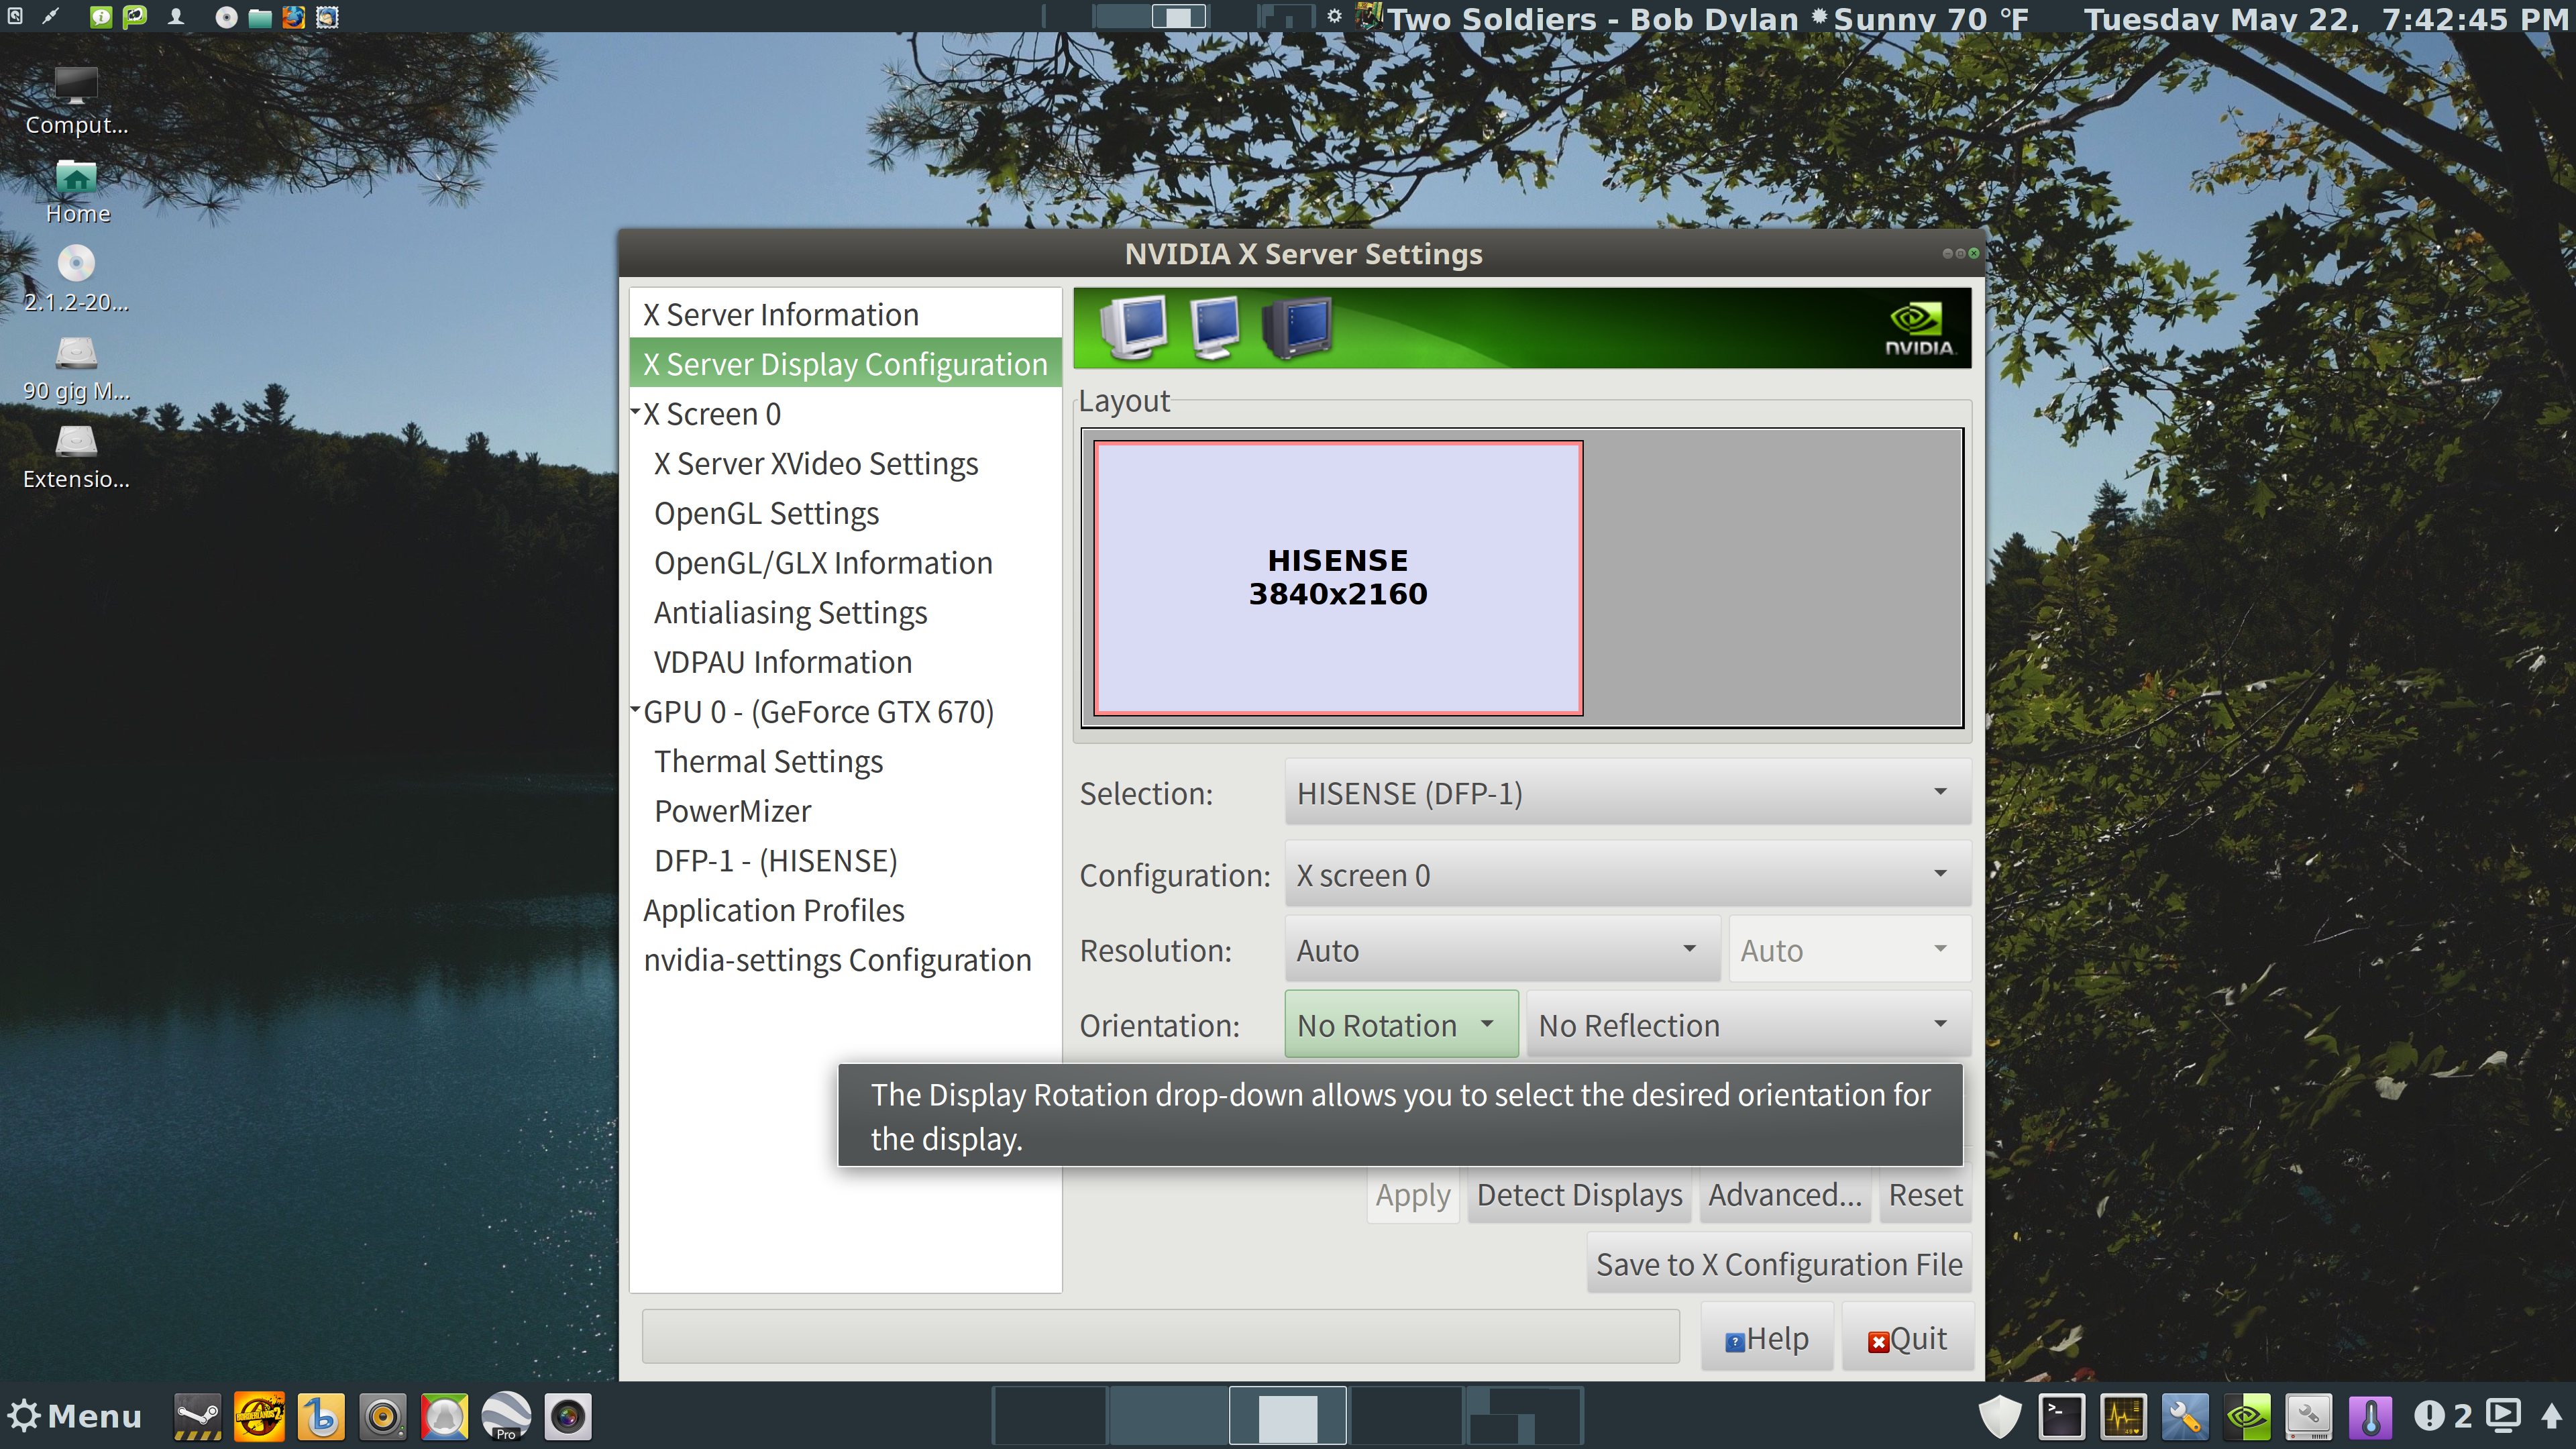
Task: Click Save to X Configuration File
Action: (1779, 1264)
